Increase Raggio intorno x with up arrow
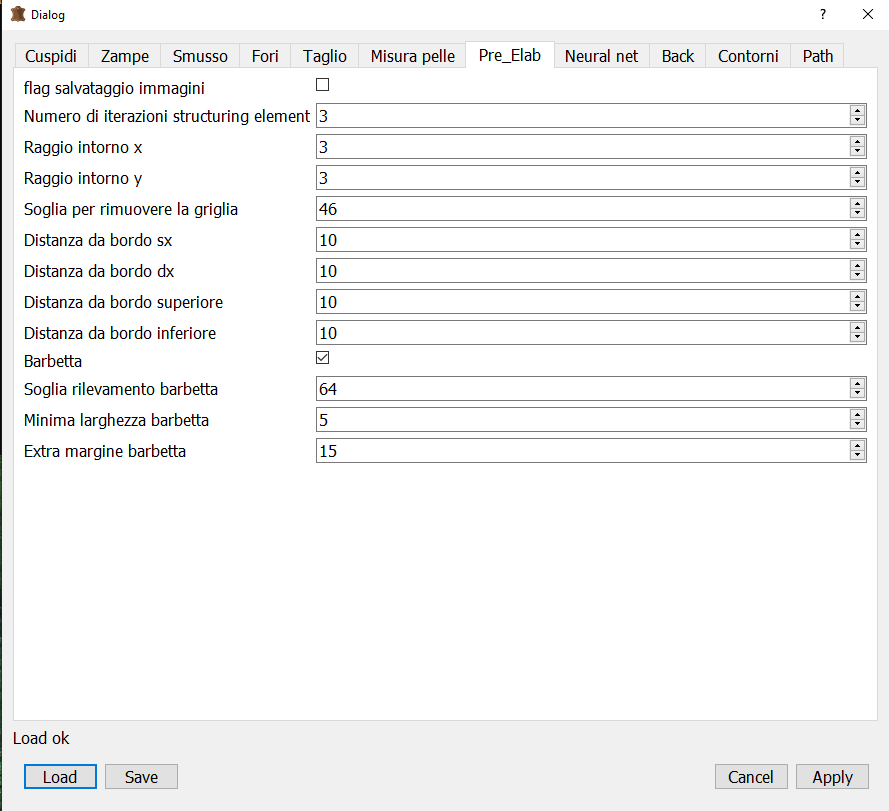Image resolution: width=889 pixels, height=811 pixels. click(x=857, y=141)
